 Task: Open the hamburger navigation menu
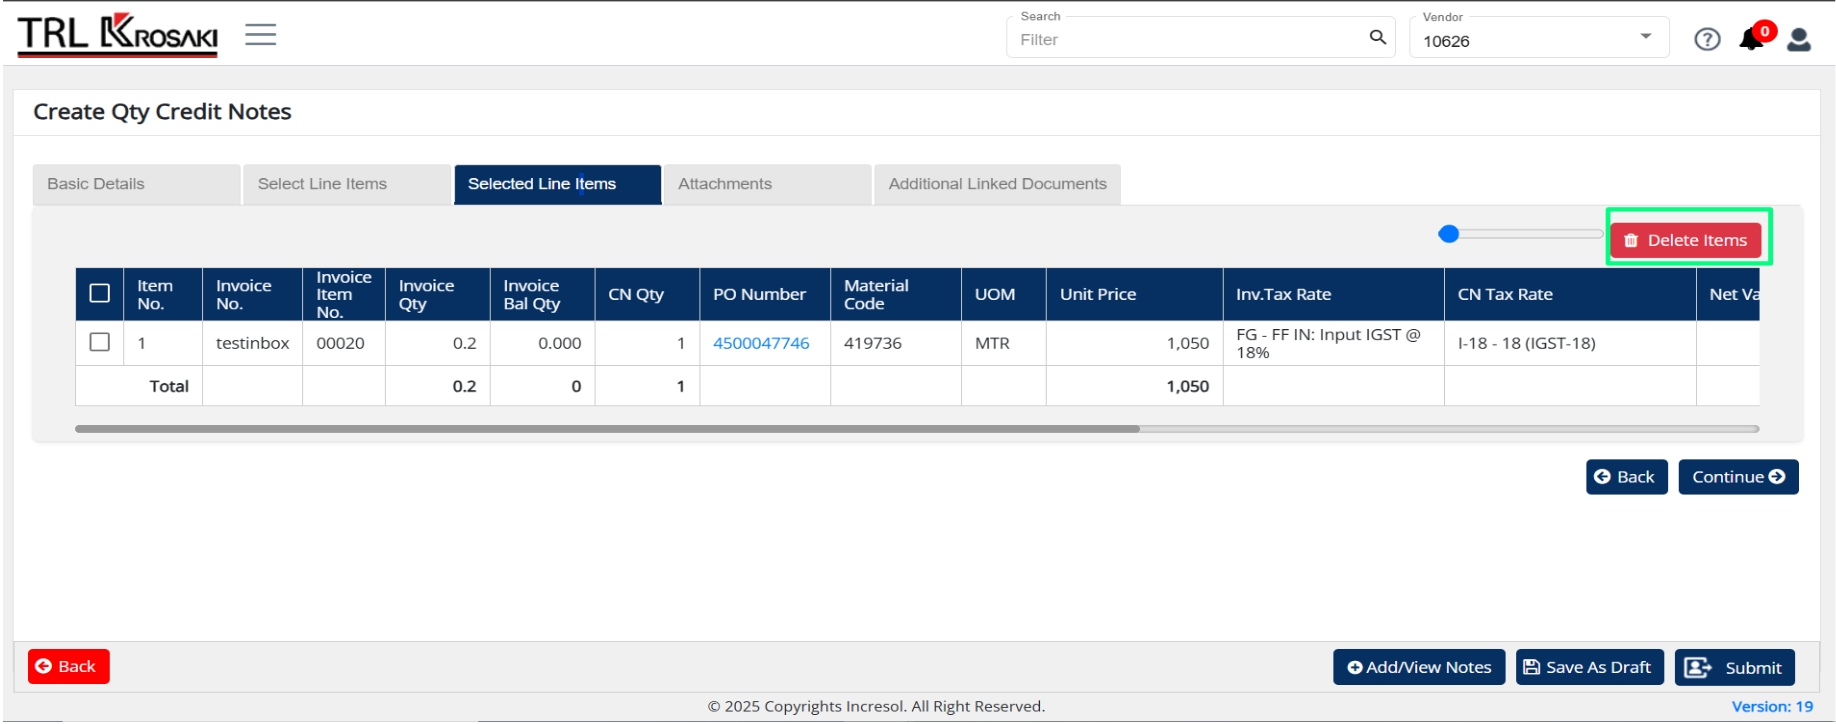260,35
